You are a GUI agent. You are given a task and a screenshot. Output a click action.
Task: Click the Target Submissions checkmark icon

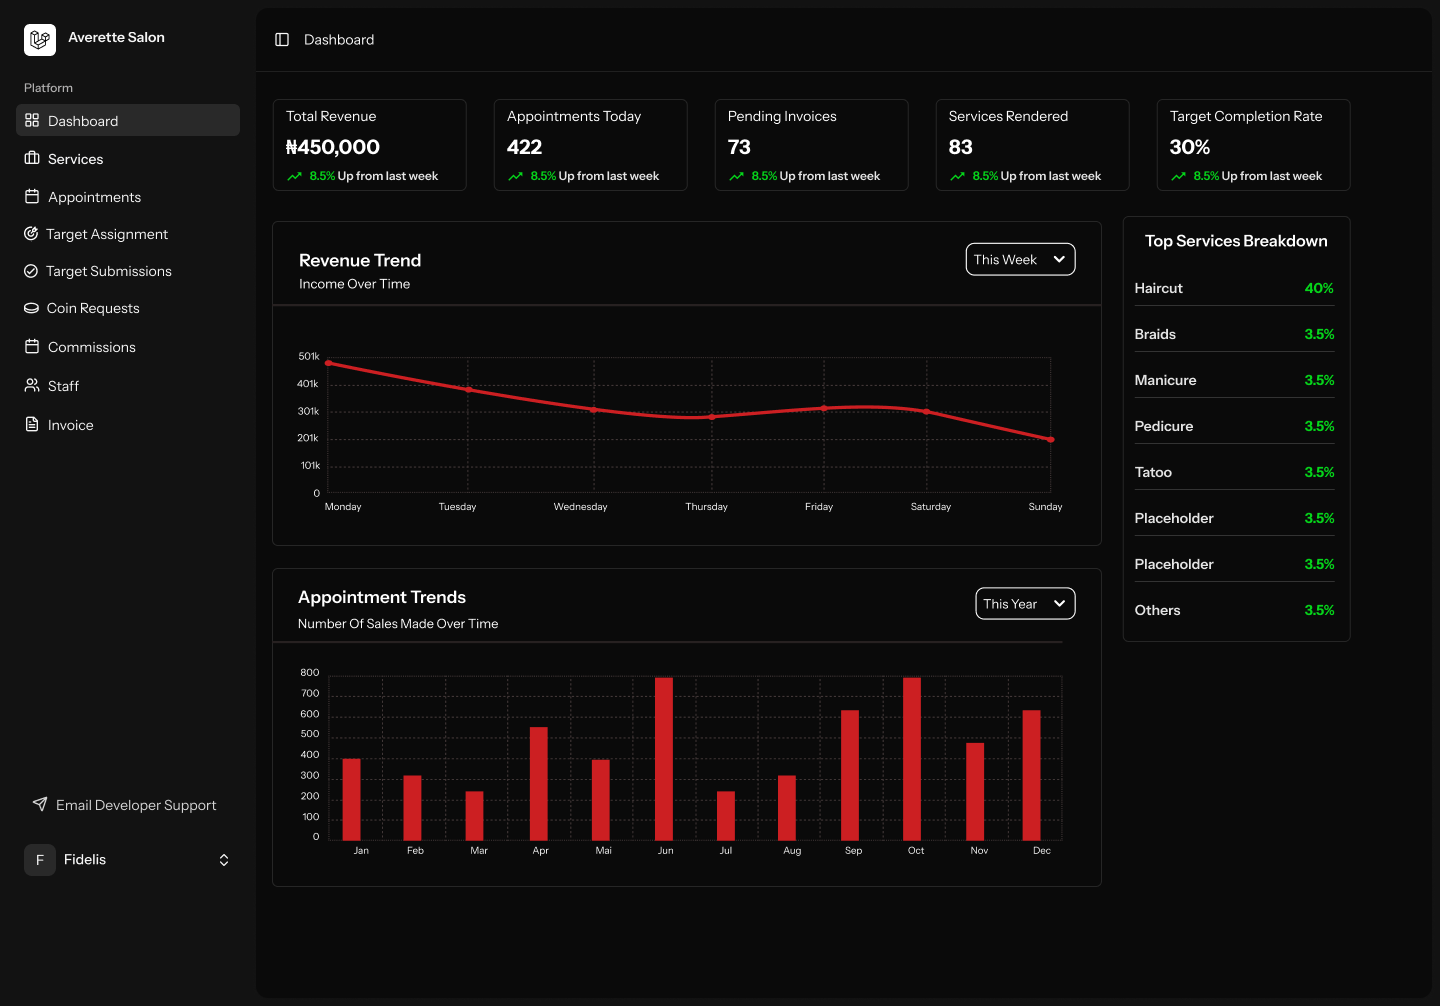pos(31,271)
